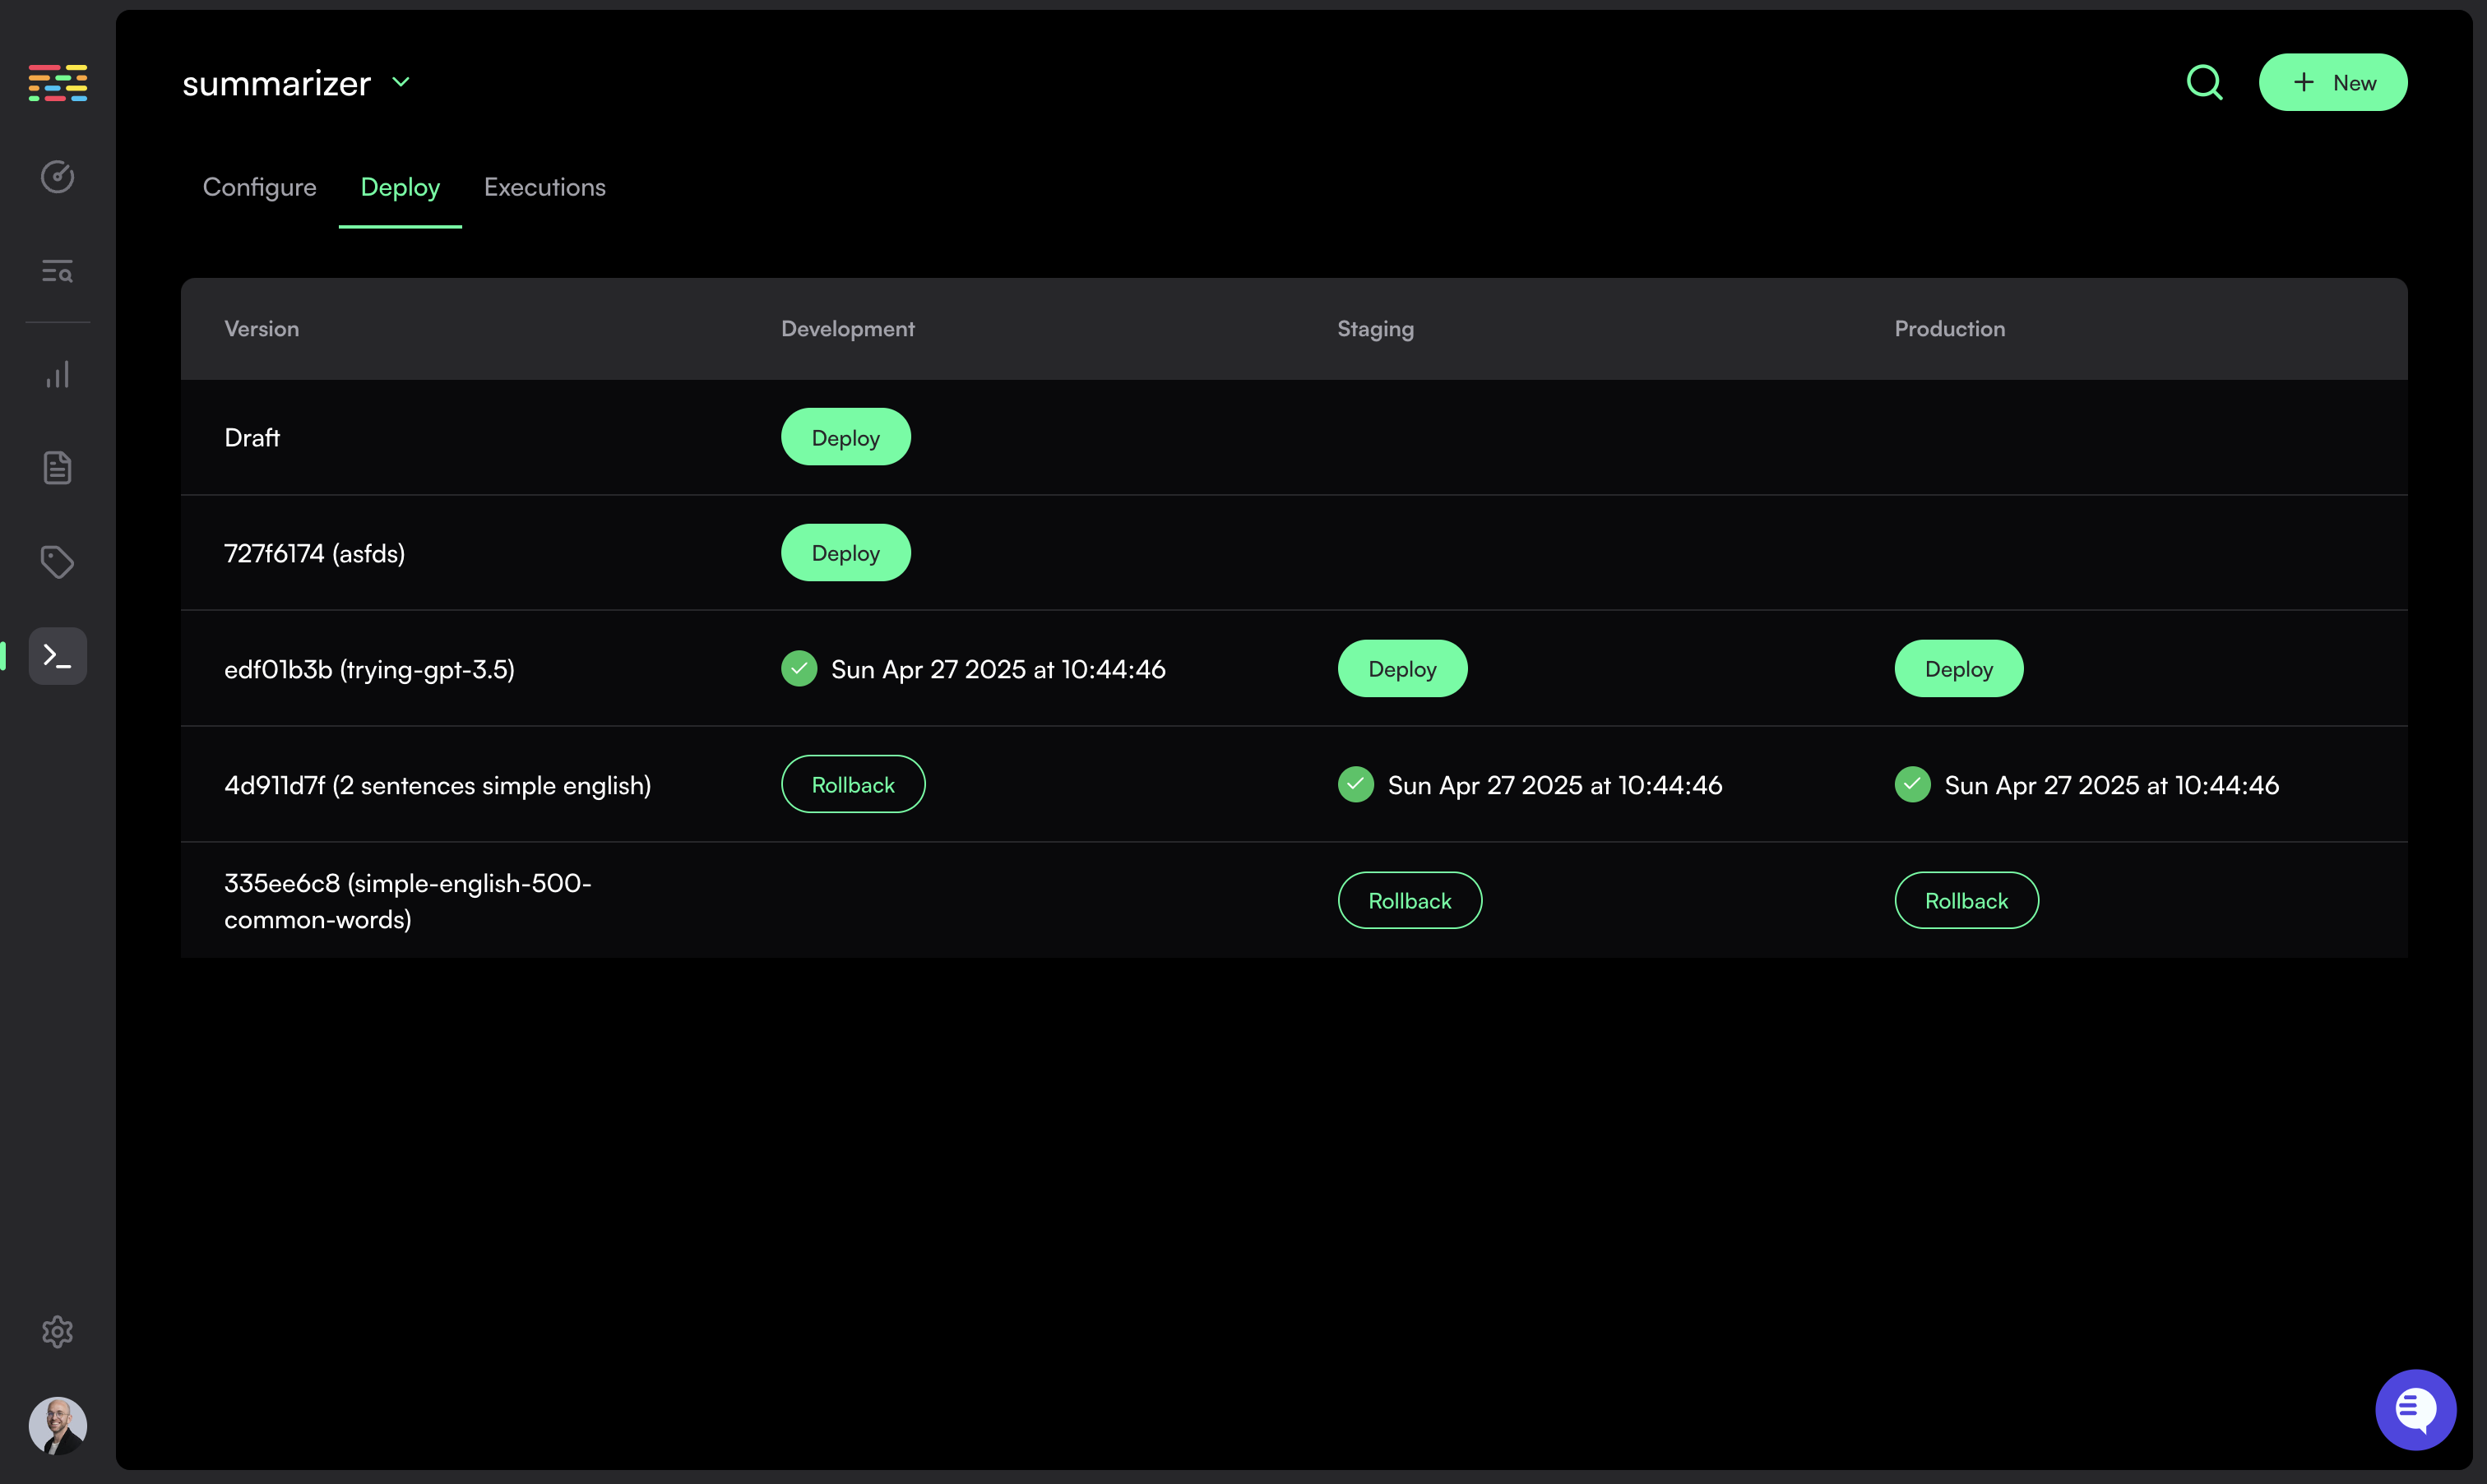Deploy the Draft version to Development
The height and width of the screenshot is (1484, 2487).
tap(845, 437)
